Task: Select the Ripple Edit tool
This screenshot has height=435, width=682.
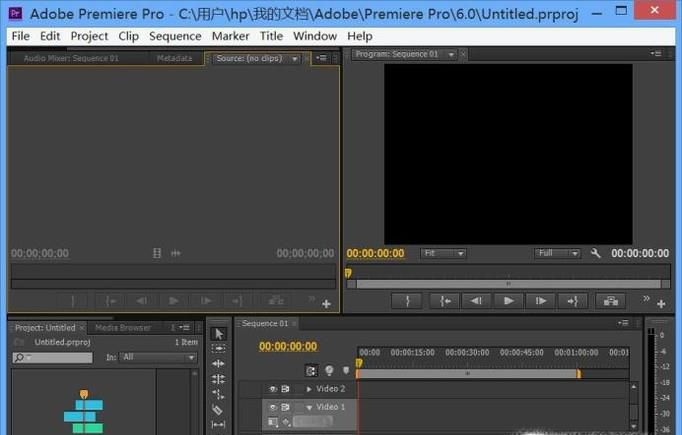Action: (x=218, y=363)
